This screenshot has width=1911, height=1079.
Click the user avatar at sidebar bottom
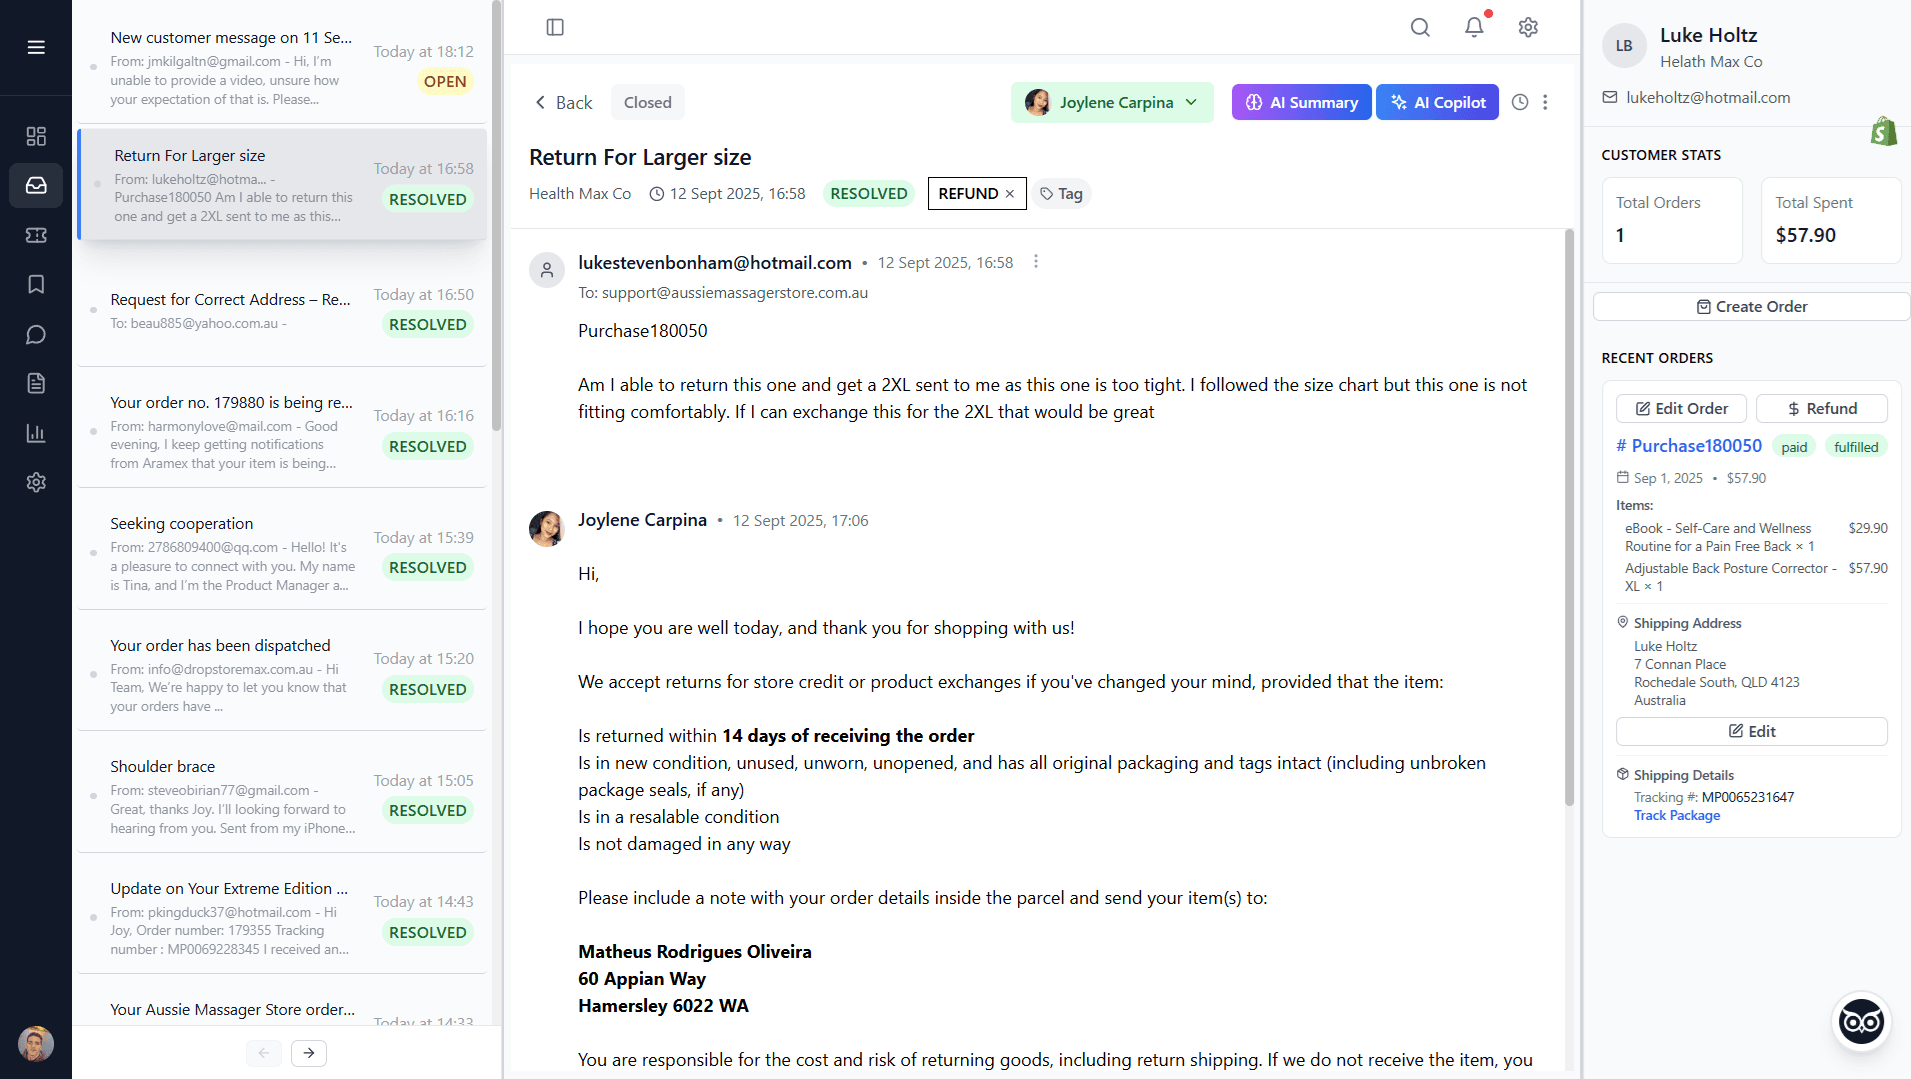[36, 1043]
